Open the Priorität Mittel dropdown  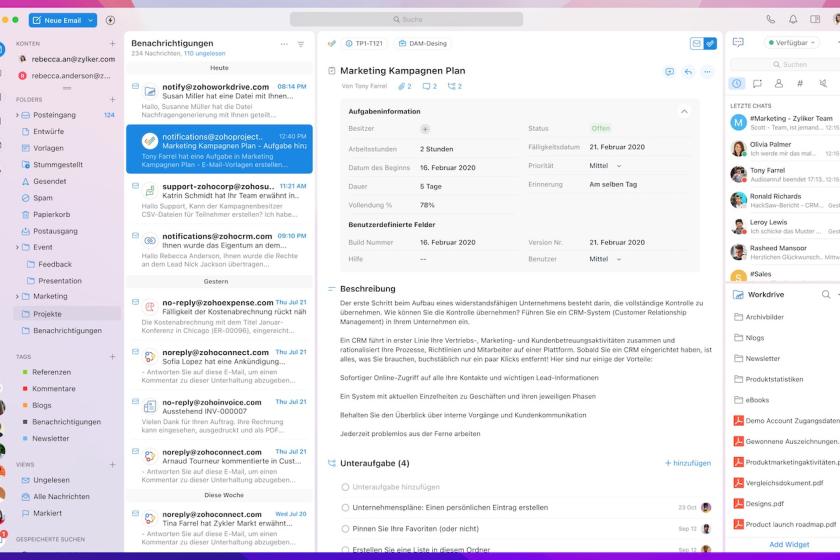[605, 166]
